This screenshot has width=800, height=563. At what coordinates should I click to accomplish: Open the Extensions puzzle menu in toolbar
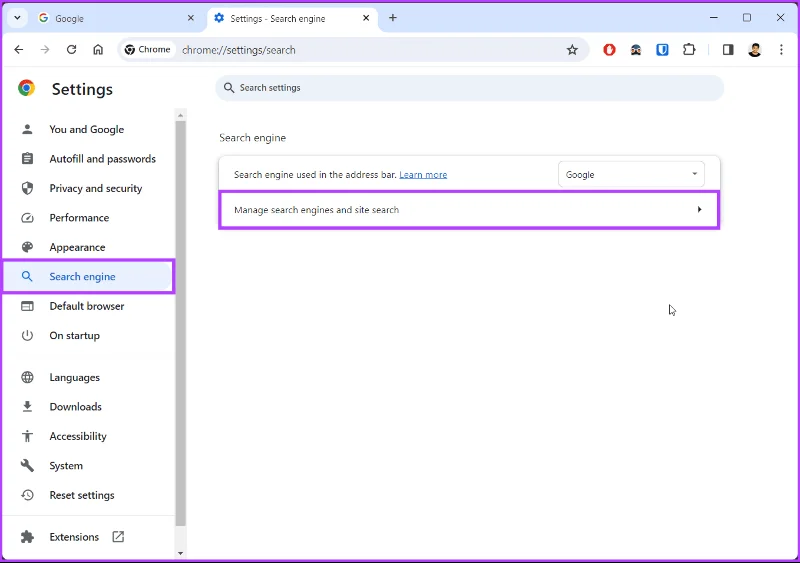[x=689, y=50]
